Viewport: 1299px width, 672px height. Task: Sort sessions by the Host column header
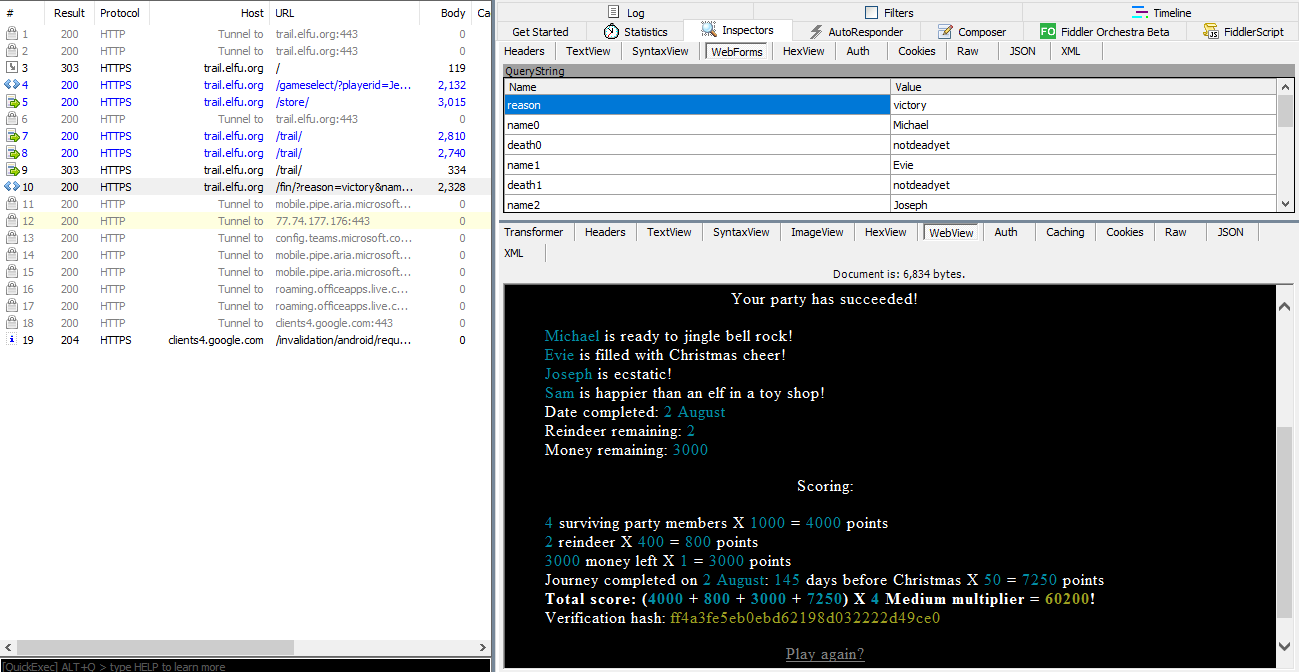click(209, 13)
